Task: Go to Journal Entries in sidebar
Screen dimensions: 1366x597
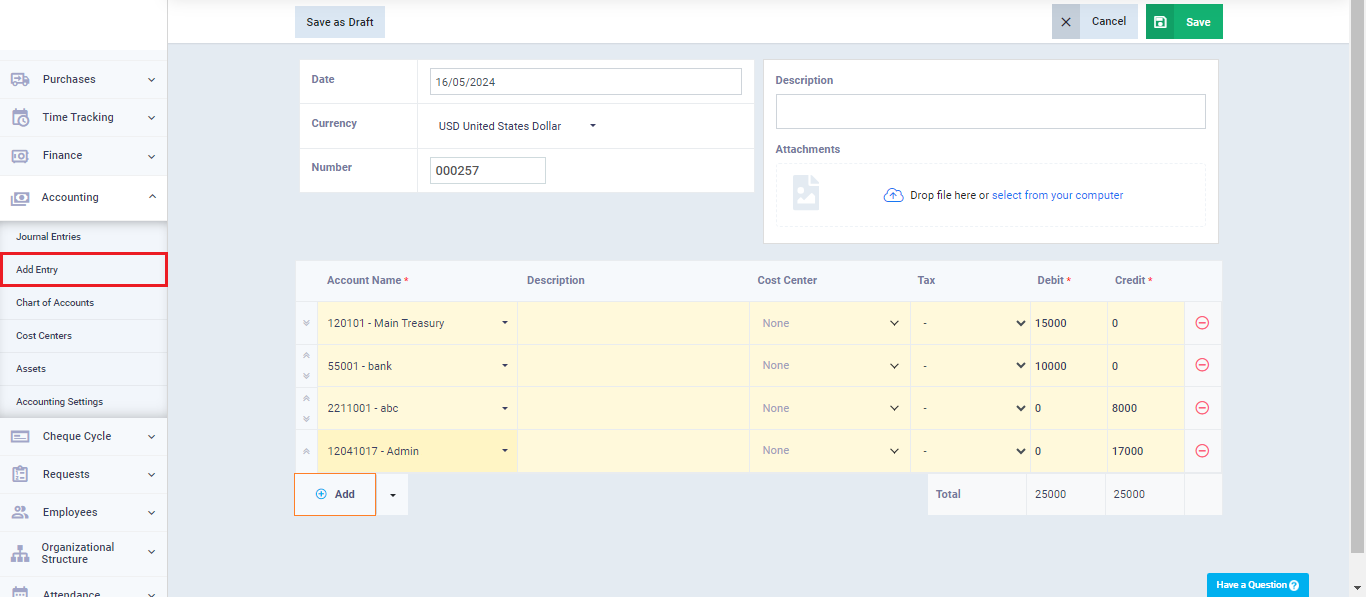Action: (x=48, y=237)
